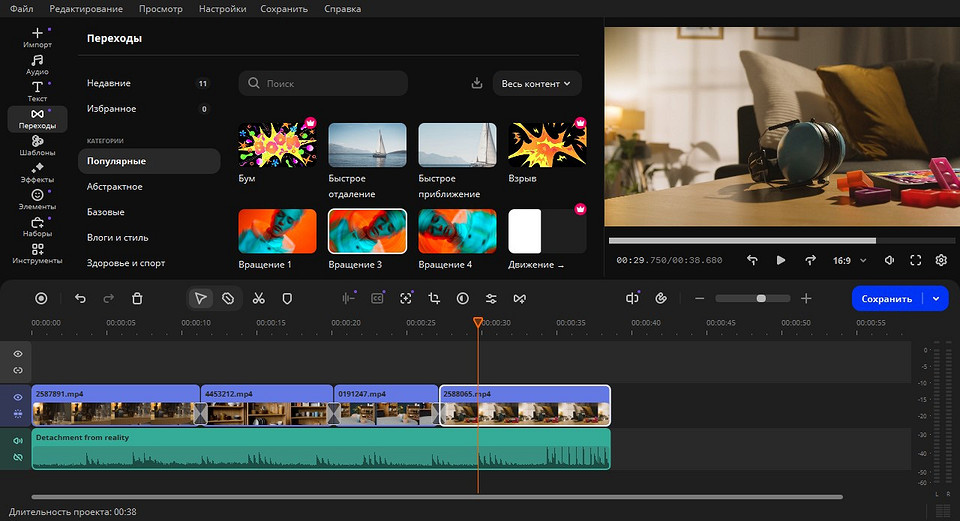Open color correction circle icon
The height and width of the screenshot is (521, 960).
tap(463, 298)
